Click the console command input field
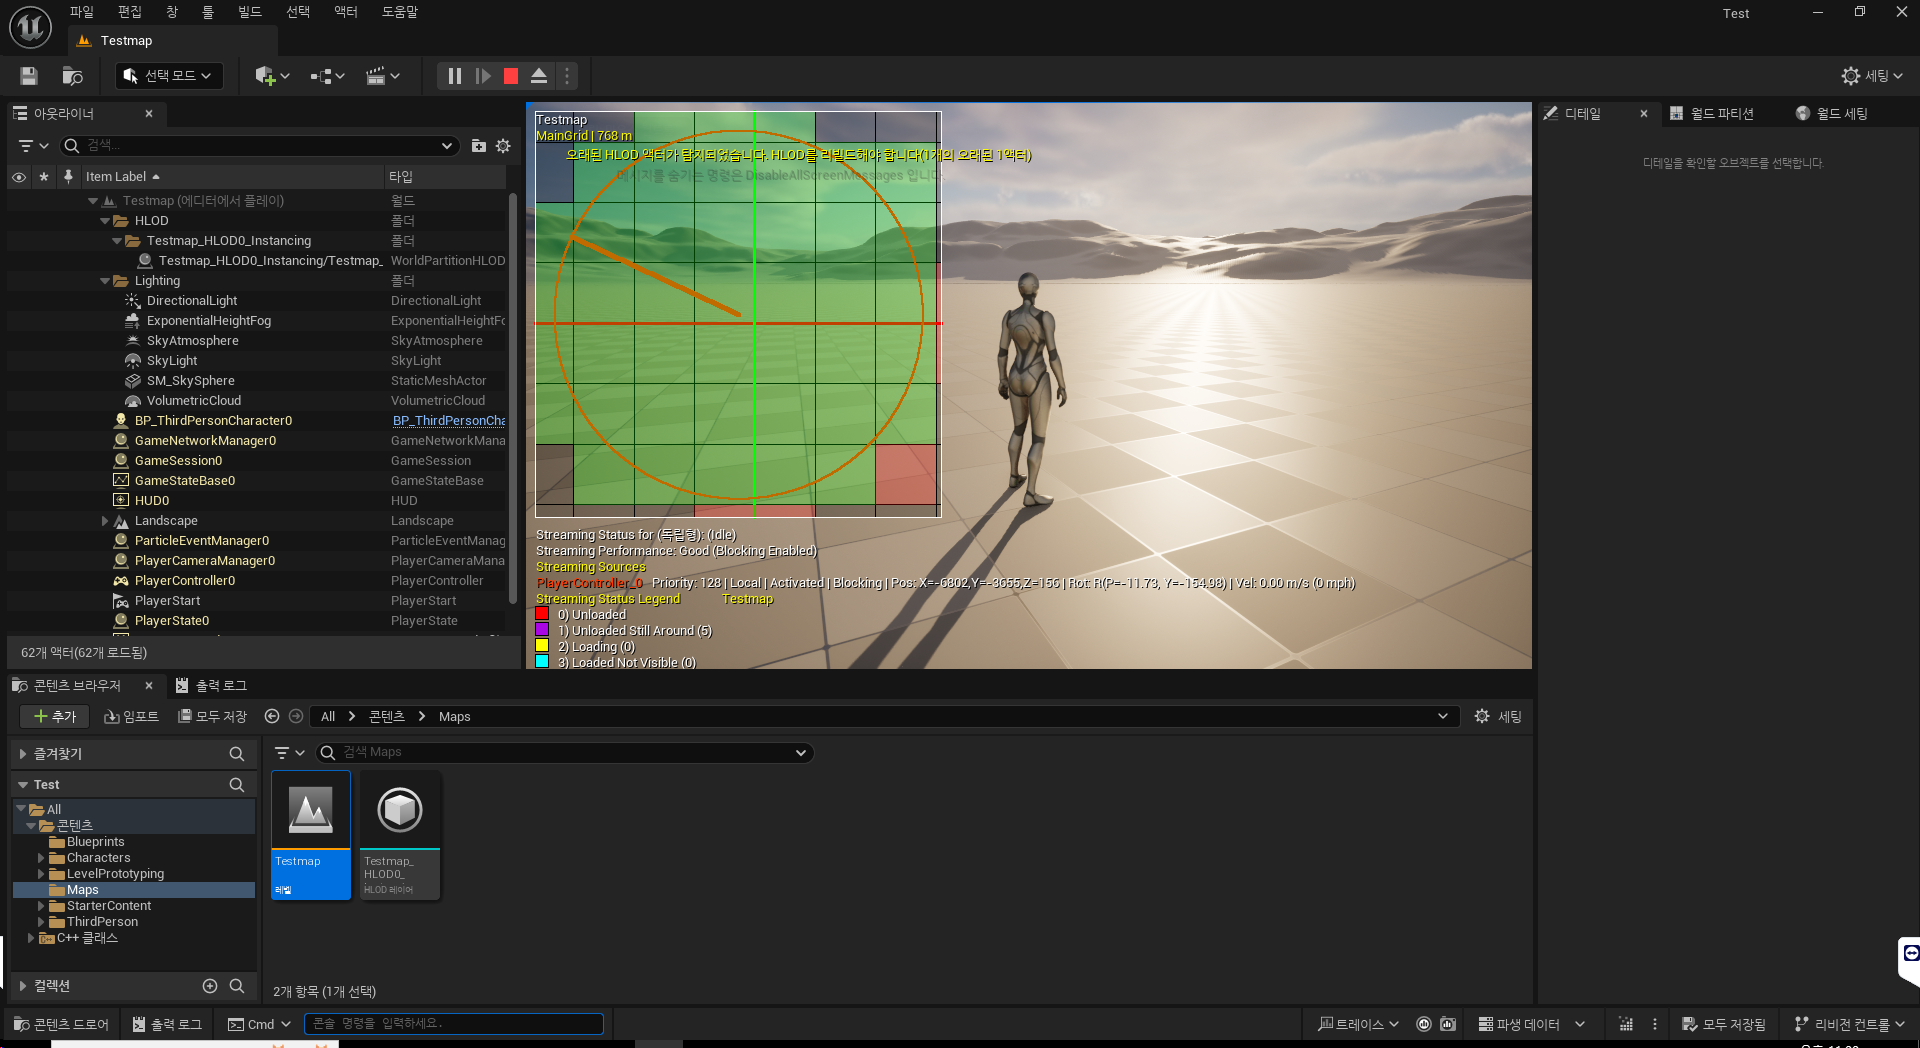 click(454, 1024)
